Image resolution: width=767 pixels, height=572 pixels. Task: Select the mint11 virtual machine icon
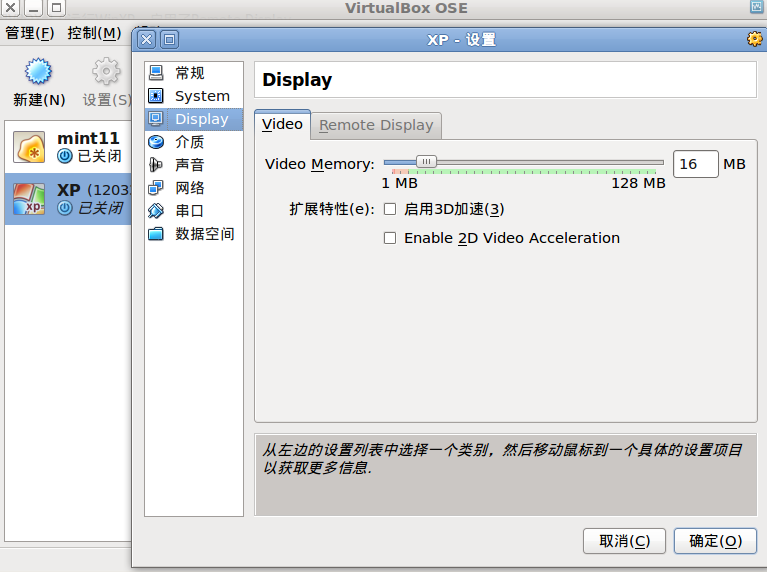pos(29,147)
